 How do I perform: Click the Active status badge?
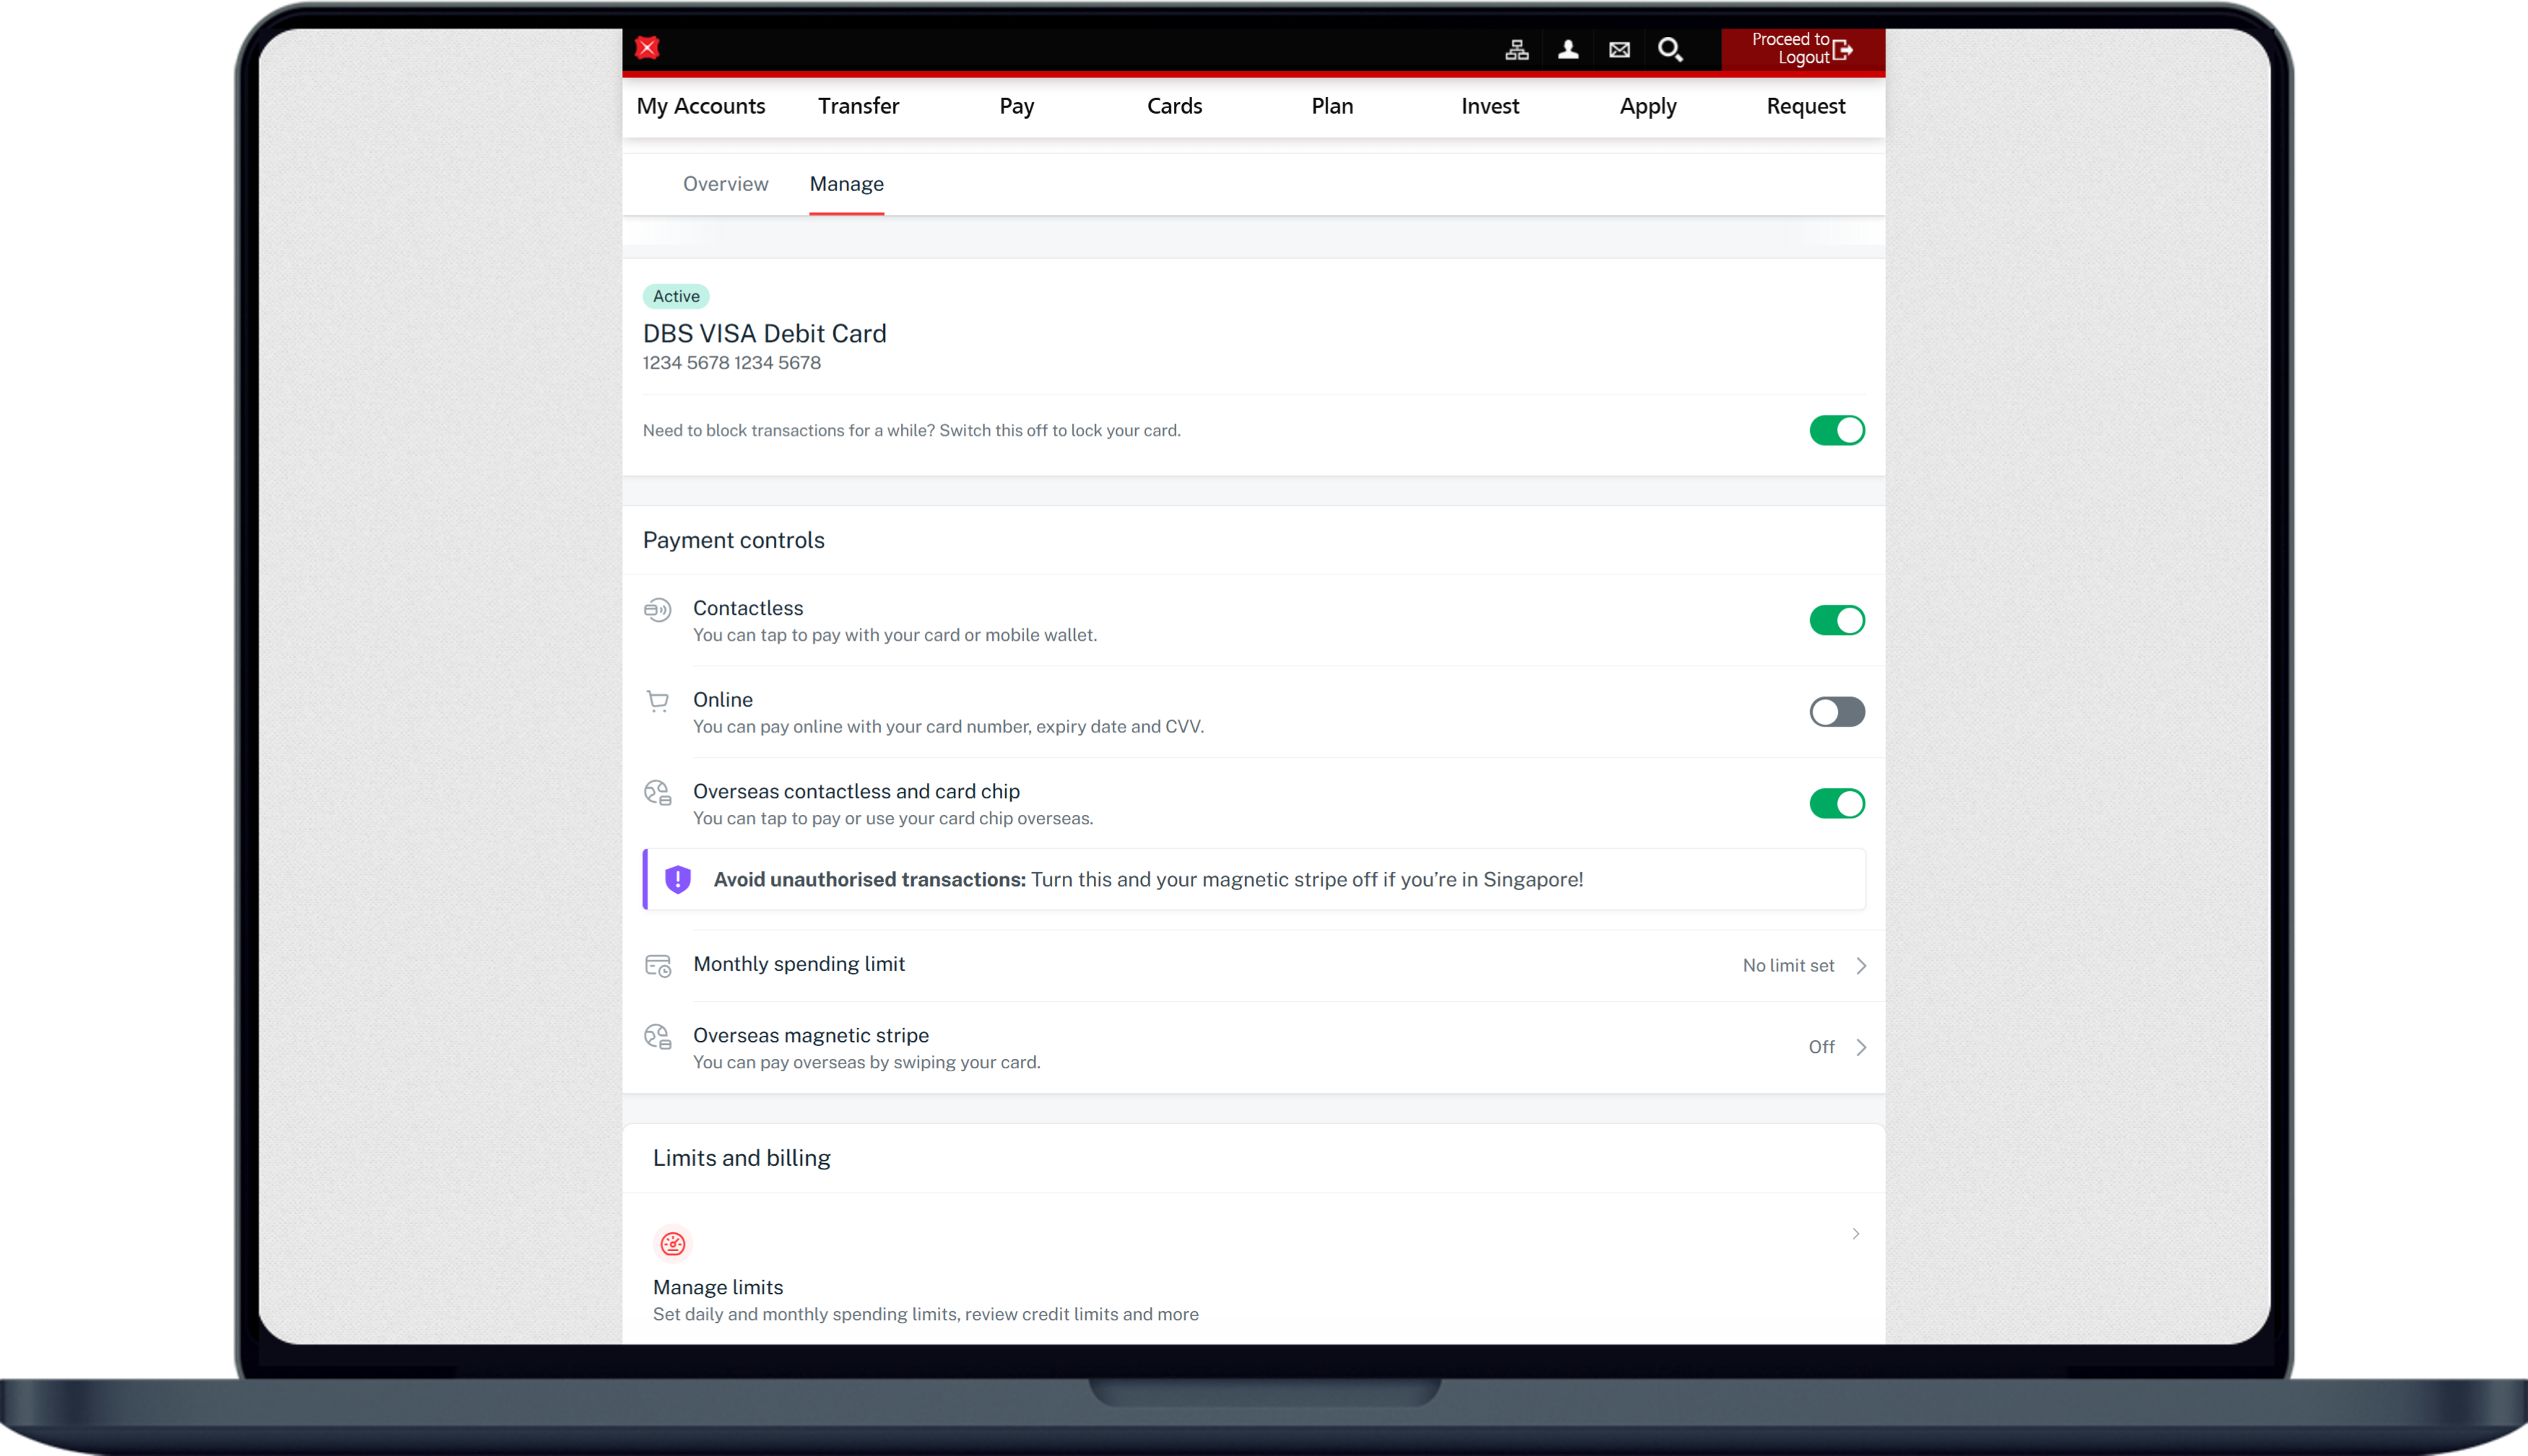pos(676,296)
